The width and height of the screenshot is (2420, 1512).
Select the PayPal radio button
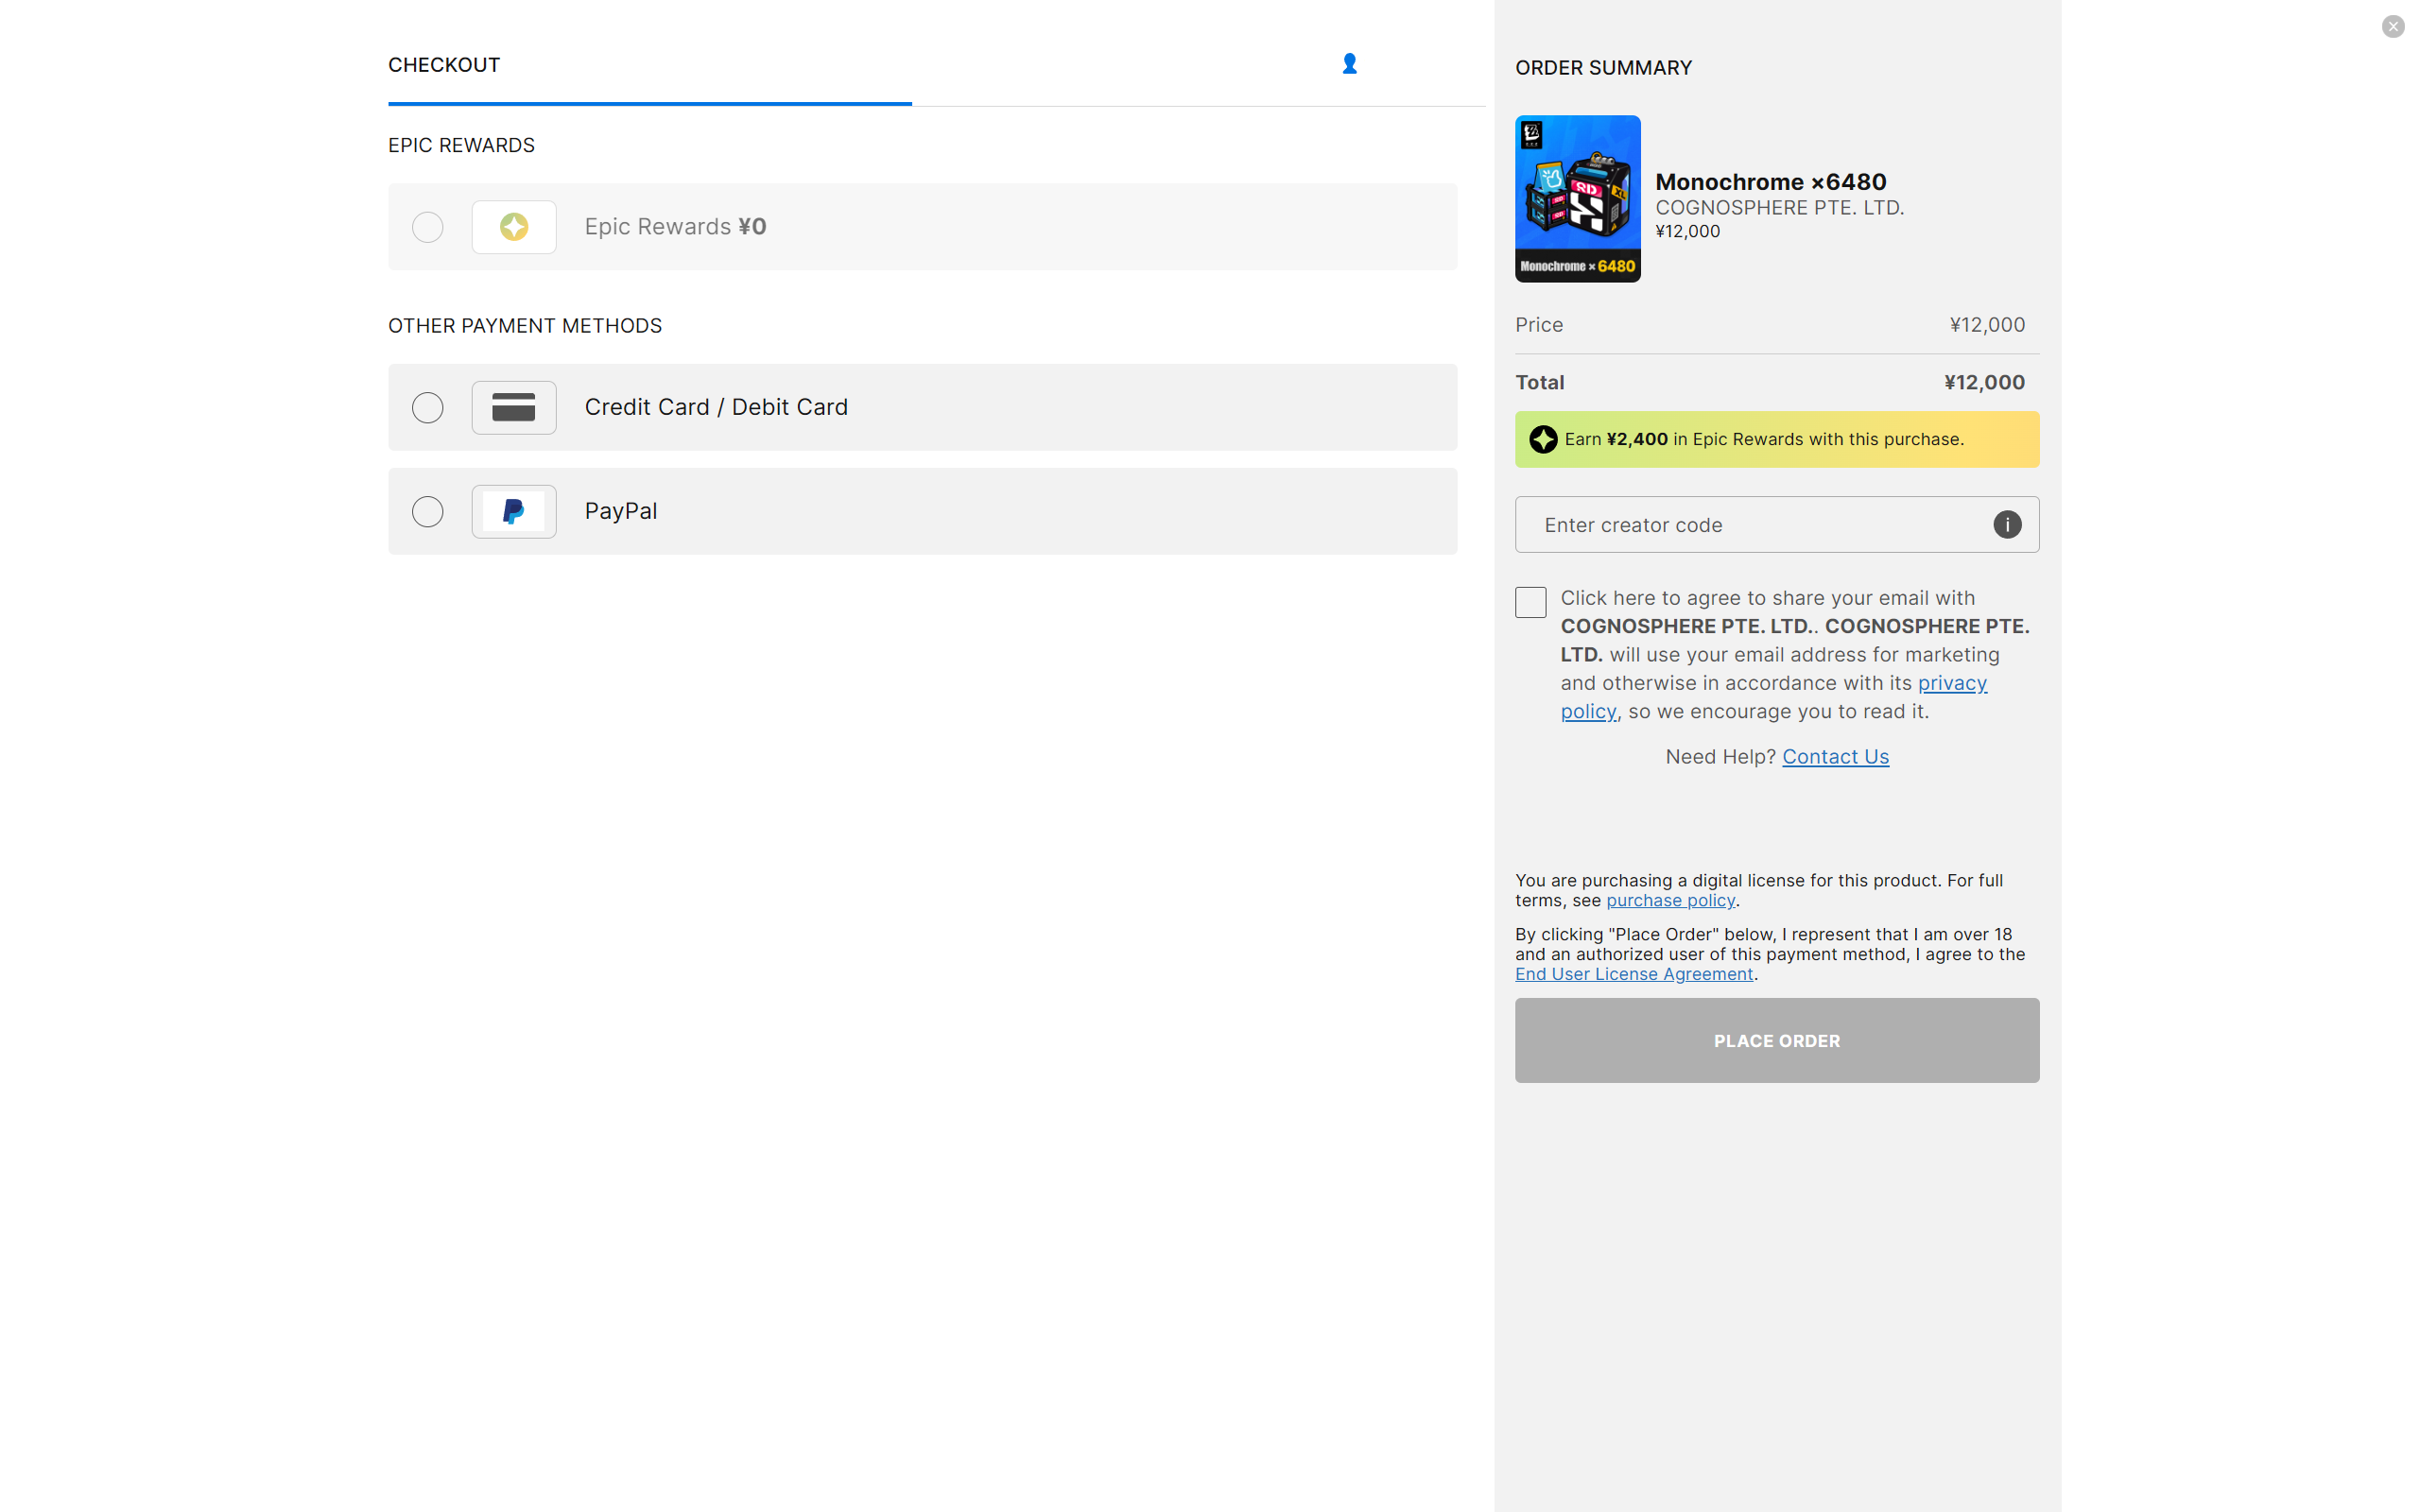pos(428,512)
